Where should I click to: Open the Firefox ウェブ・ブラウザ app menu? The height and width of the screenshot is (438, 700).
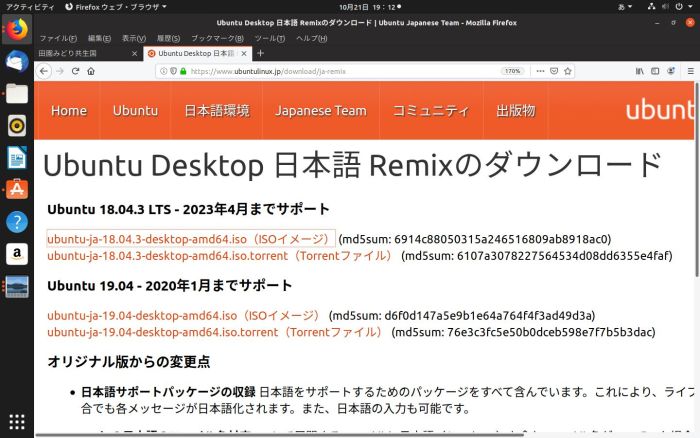pyautogui.click(x=116, y=7)
